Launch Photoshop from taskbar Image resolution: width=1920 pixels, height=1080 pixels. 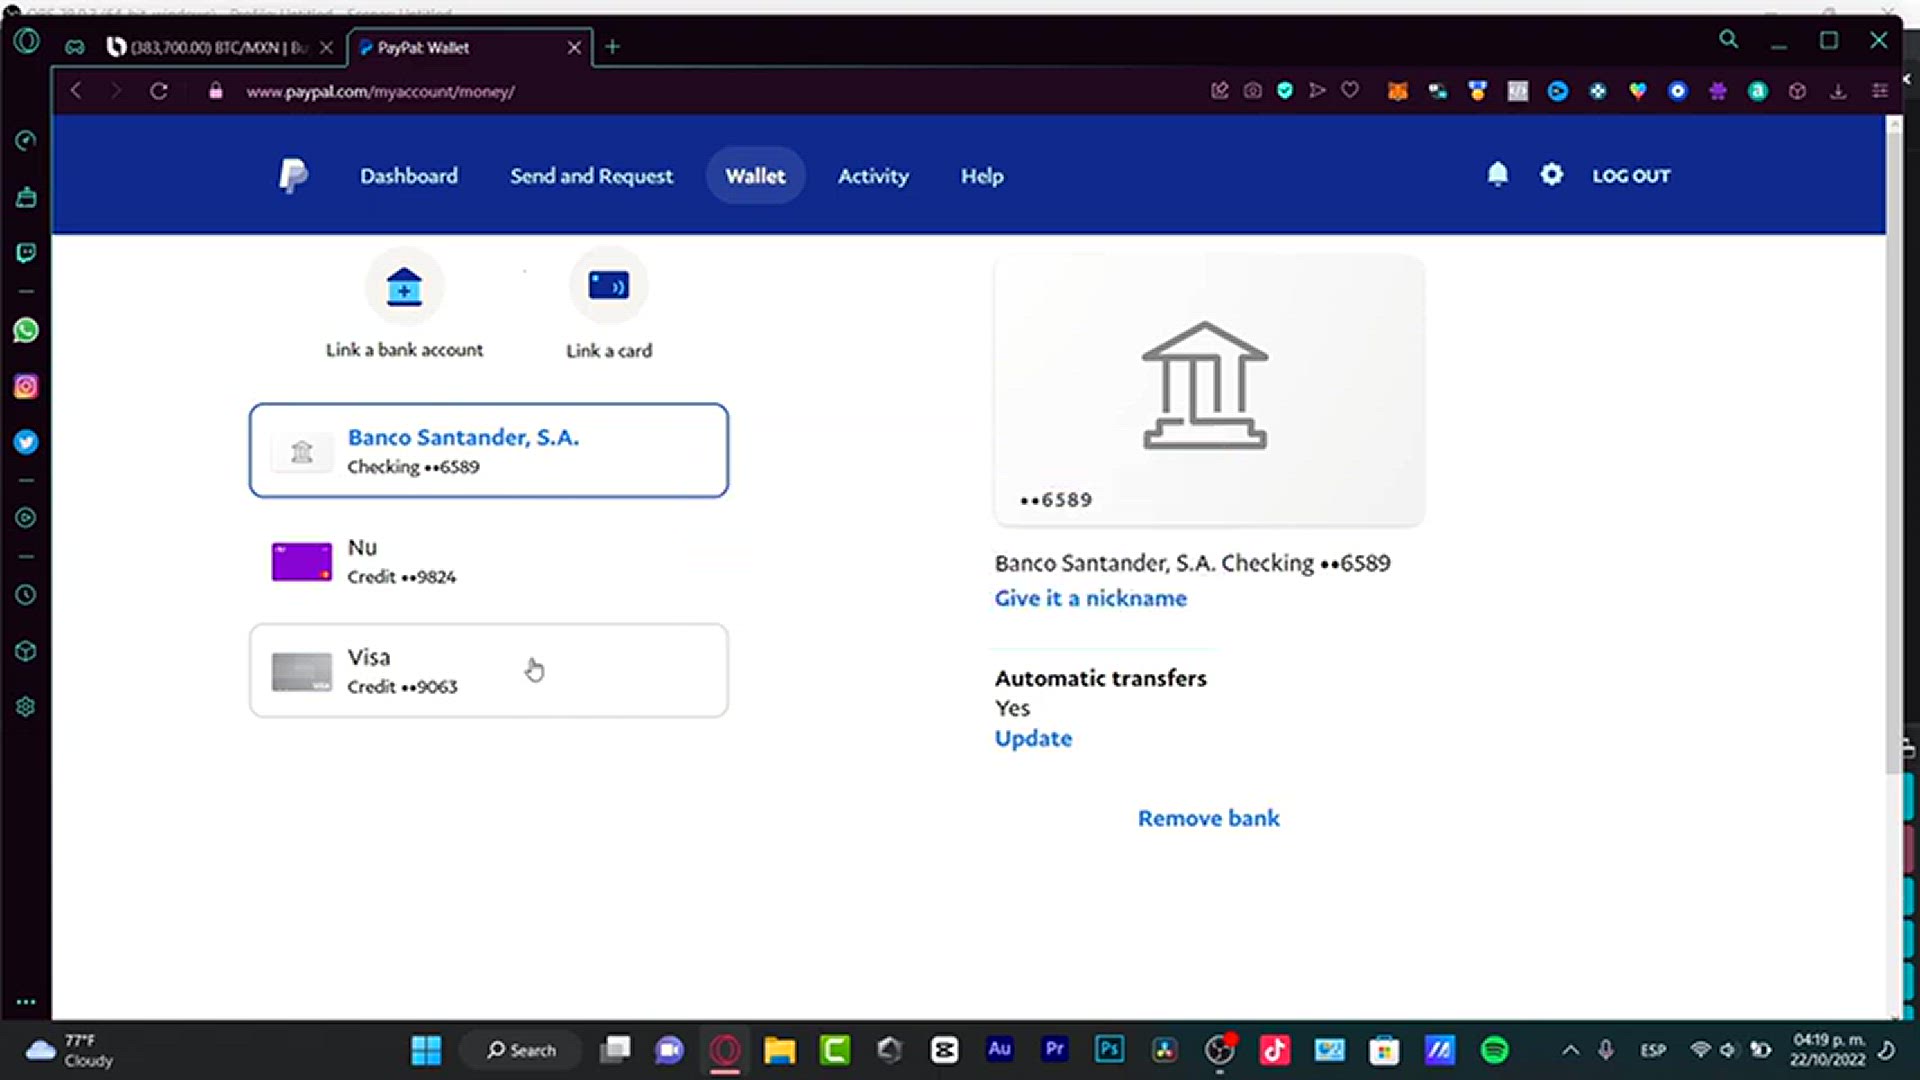coord(1109,1050)
